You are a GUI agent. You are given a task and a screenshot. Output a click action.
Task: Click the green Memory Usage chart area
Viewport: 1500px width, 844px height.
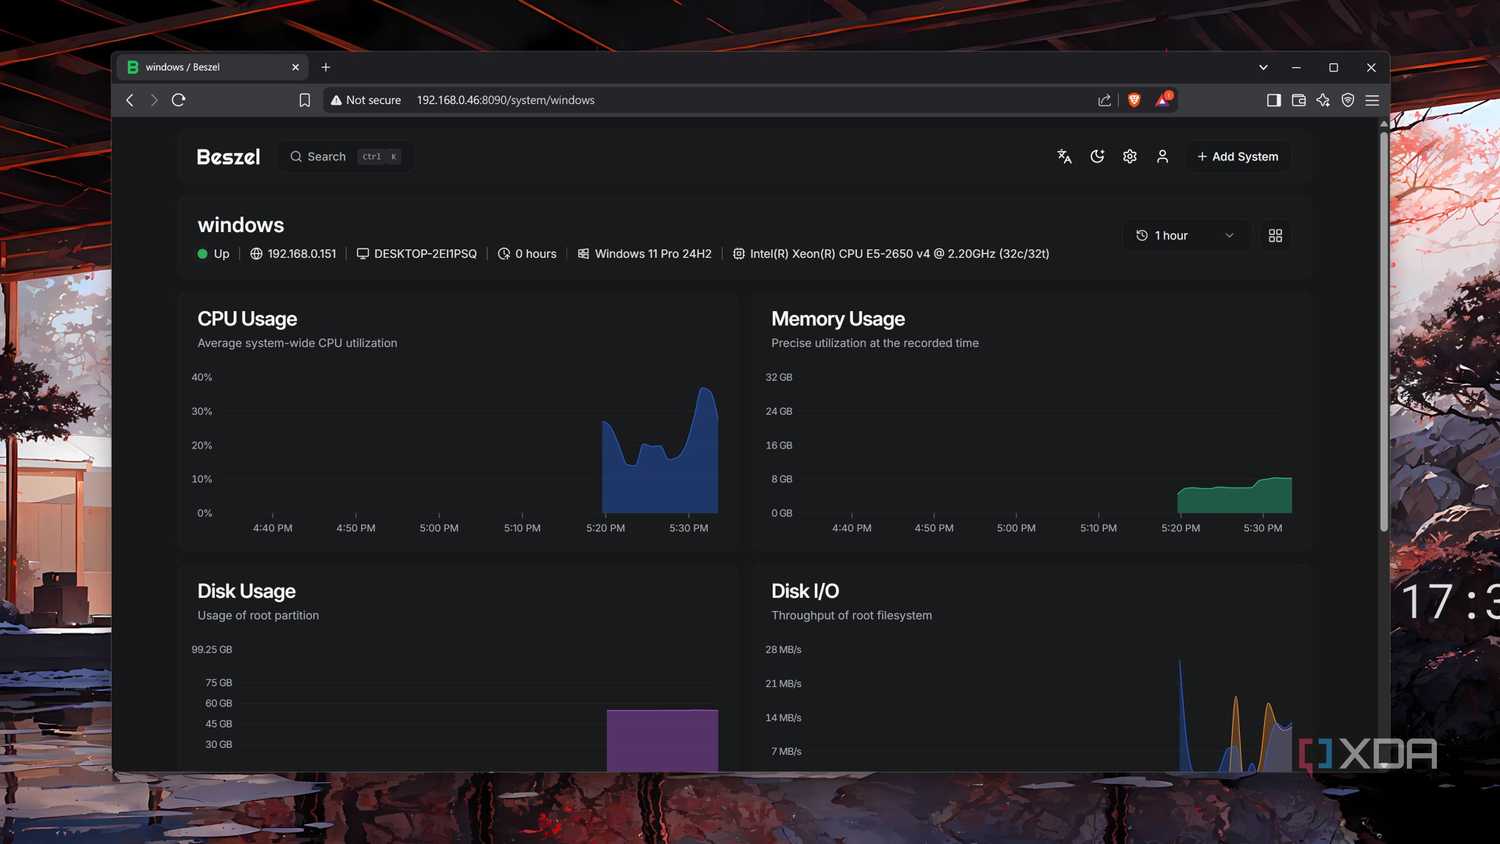pyautogui.click(x=1235, y=496)
